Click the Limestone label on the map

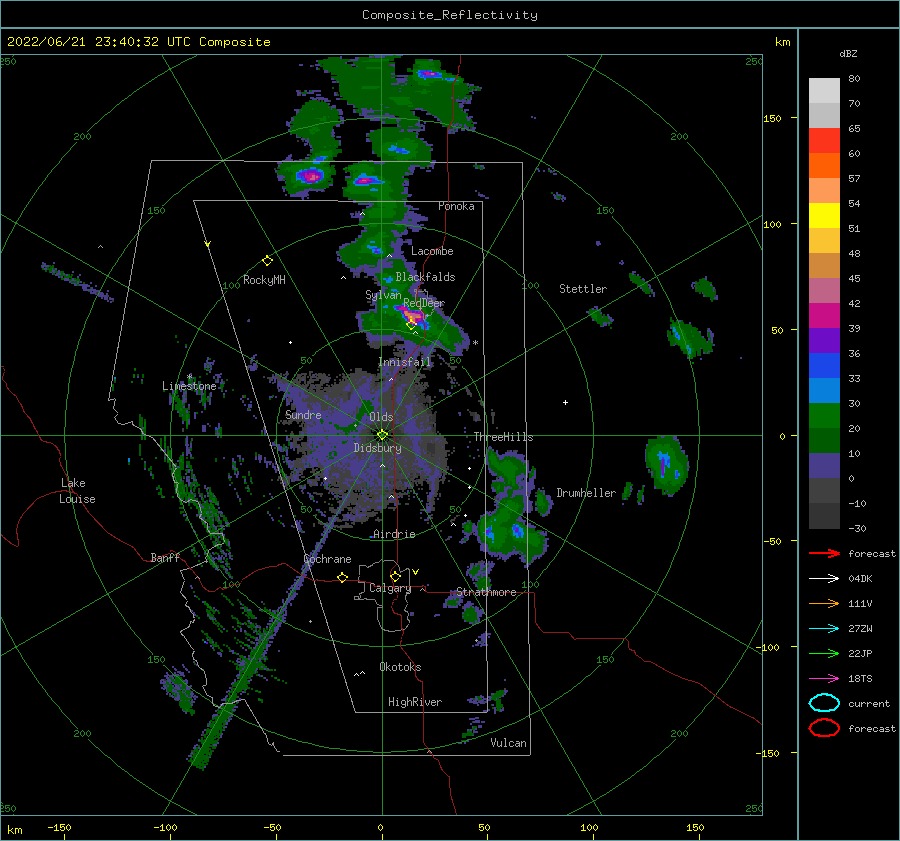point(189,386)
